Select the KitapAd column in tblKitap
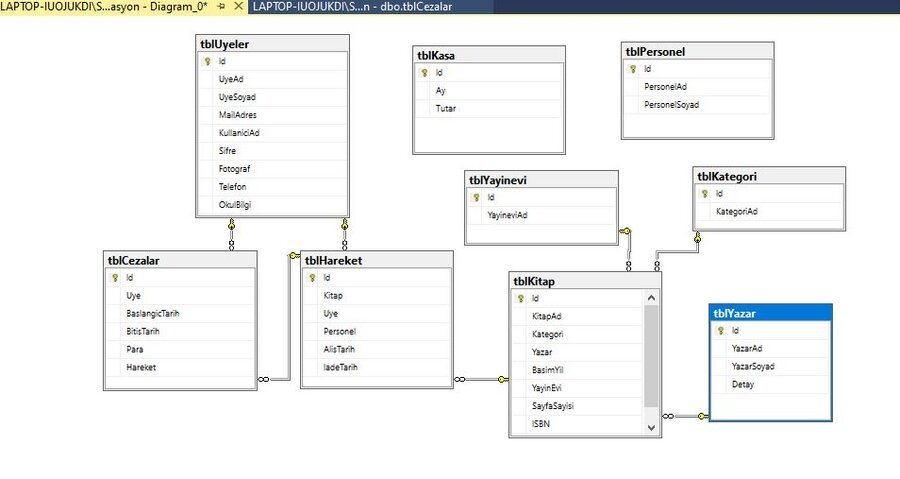The image size is (900, 479). coord(578,316)
